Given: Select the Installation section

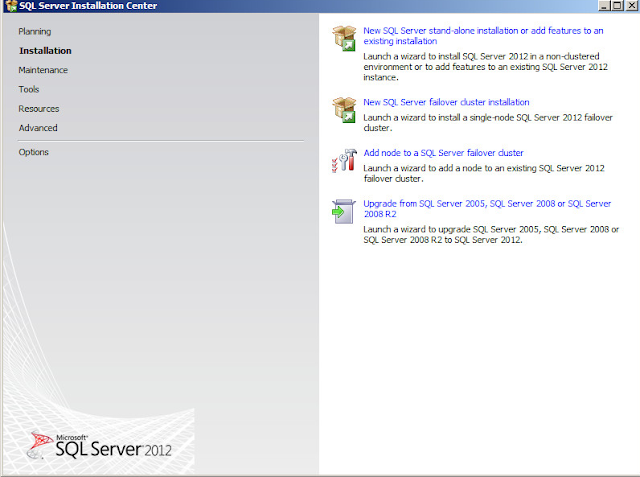Looking at the screenshot, I should tap(45, 51).
